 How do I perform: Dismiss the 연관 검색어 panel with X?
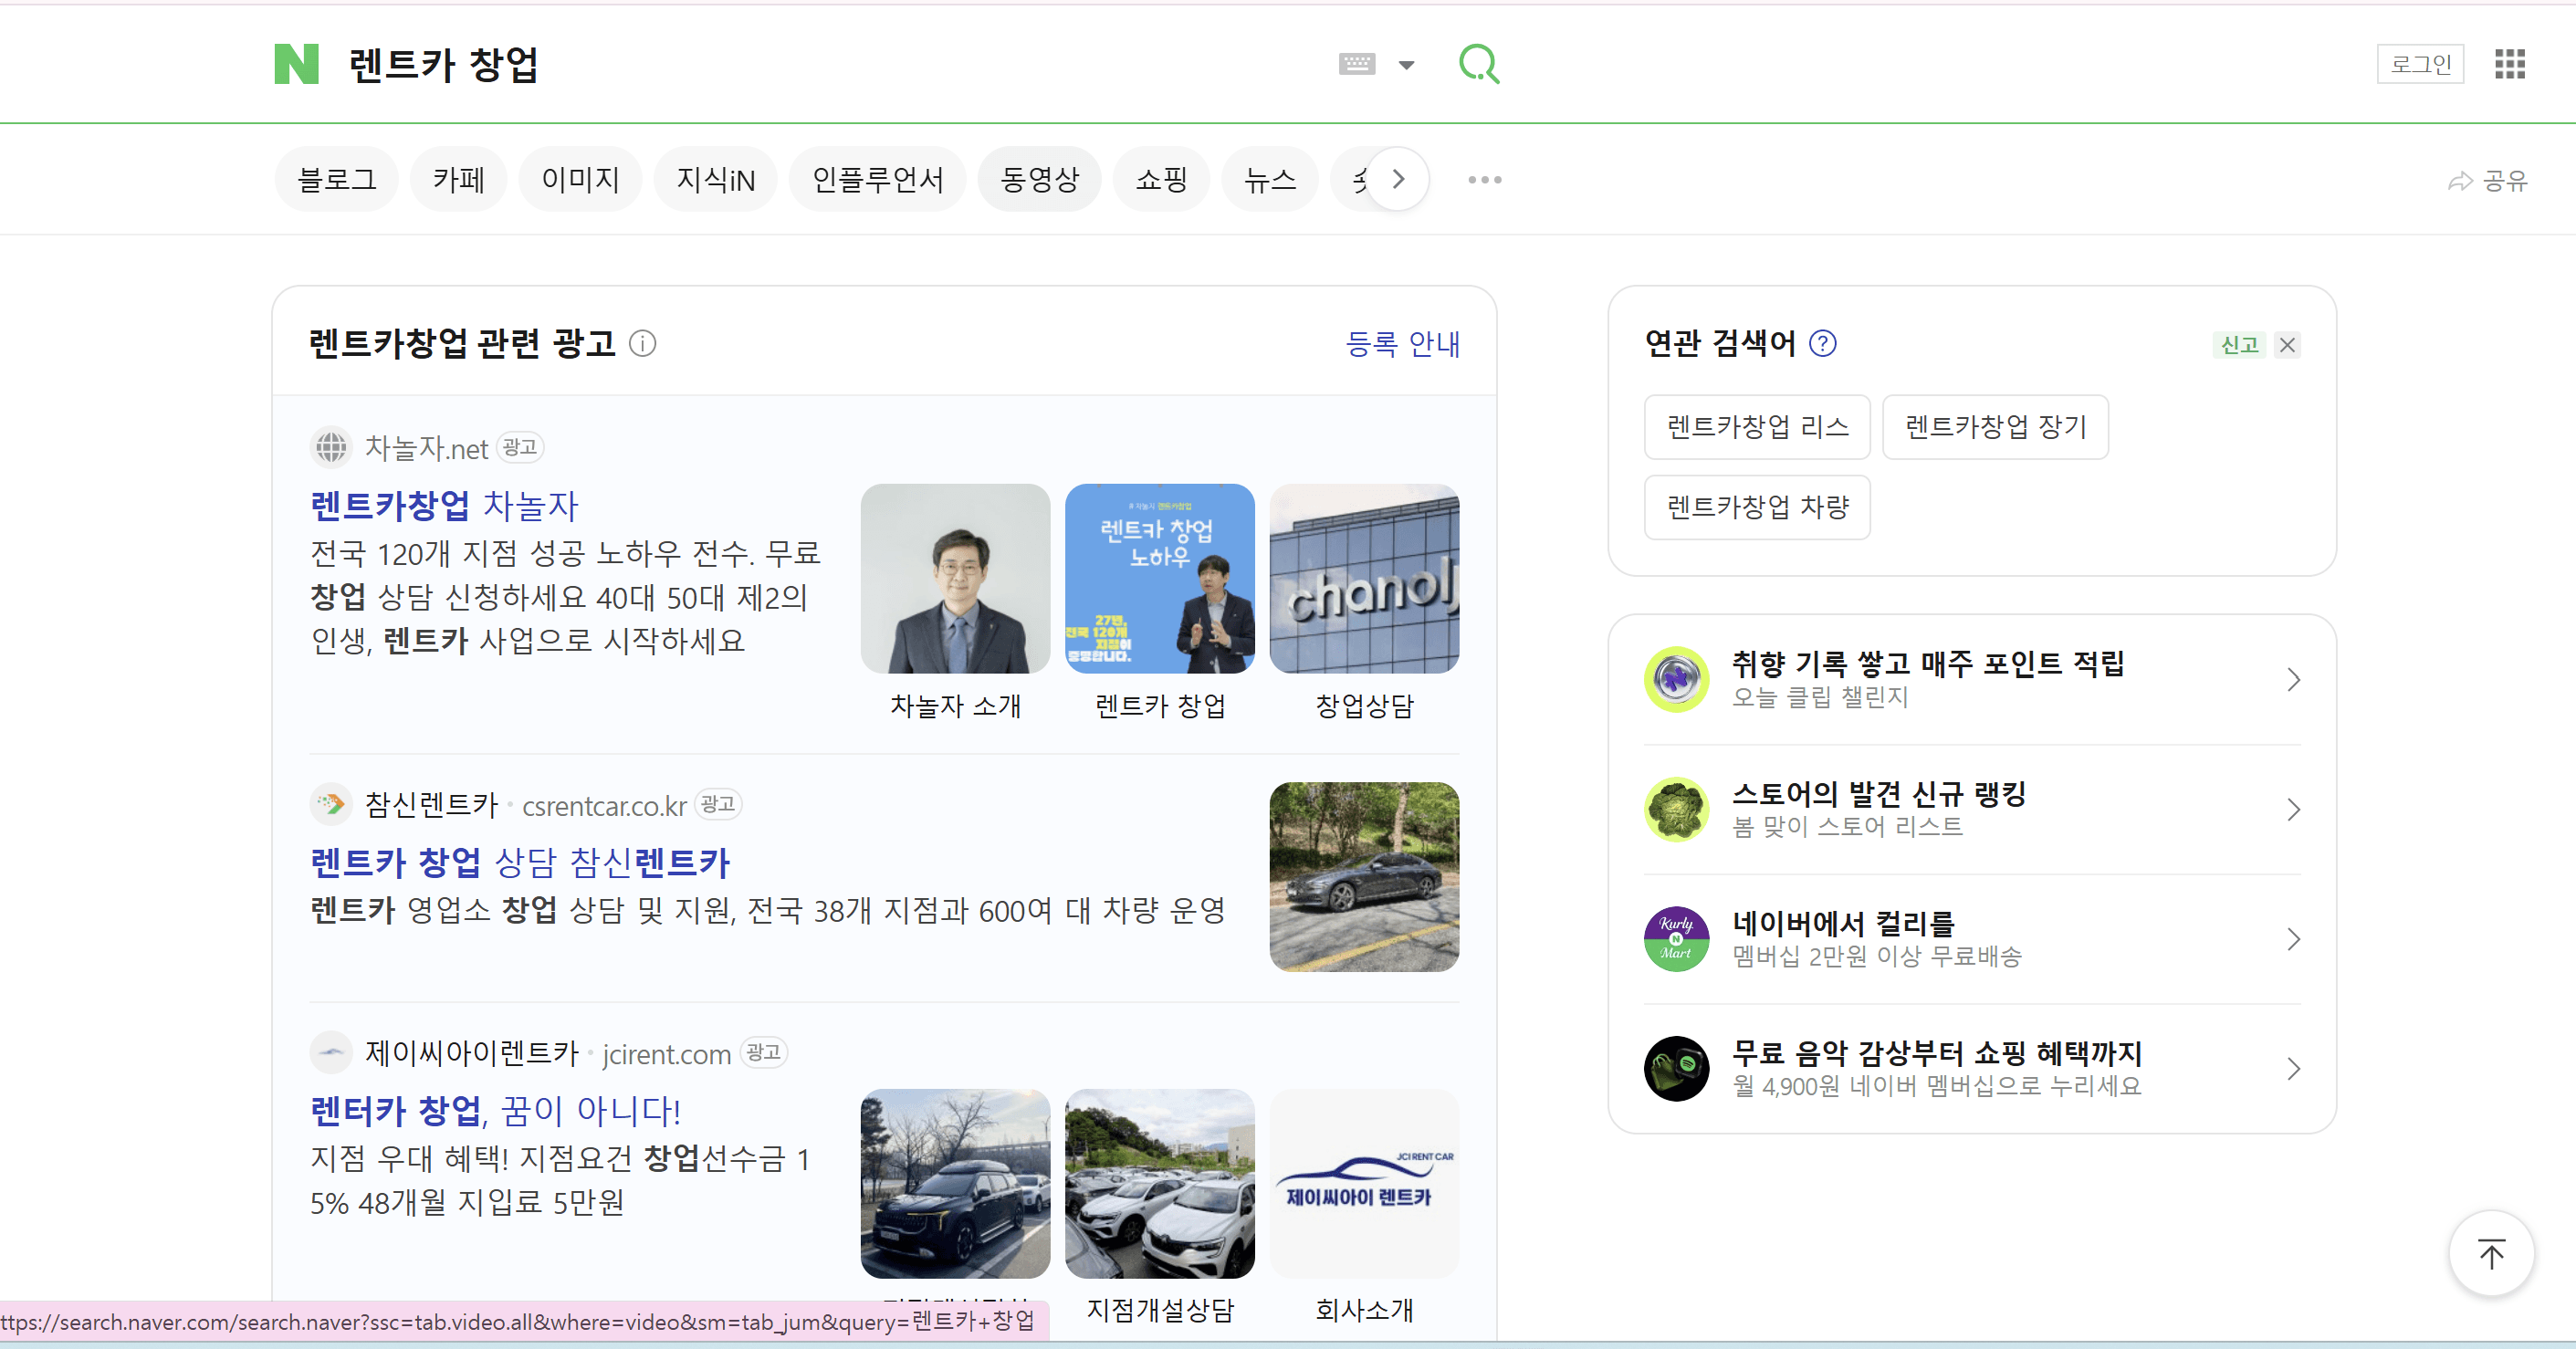coord(2288,344)
